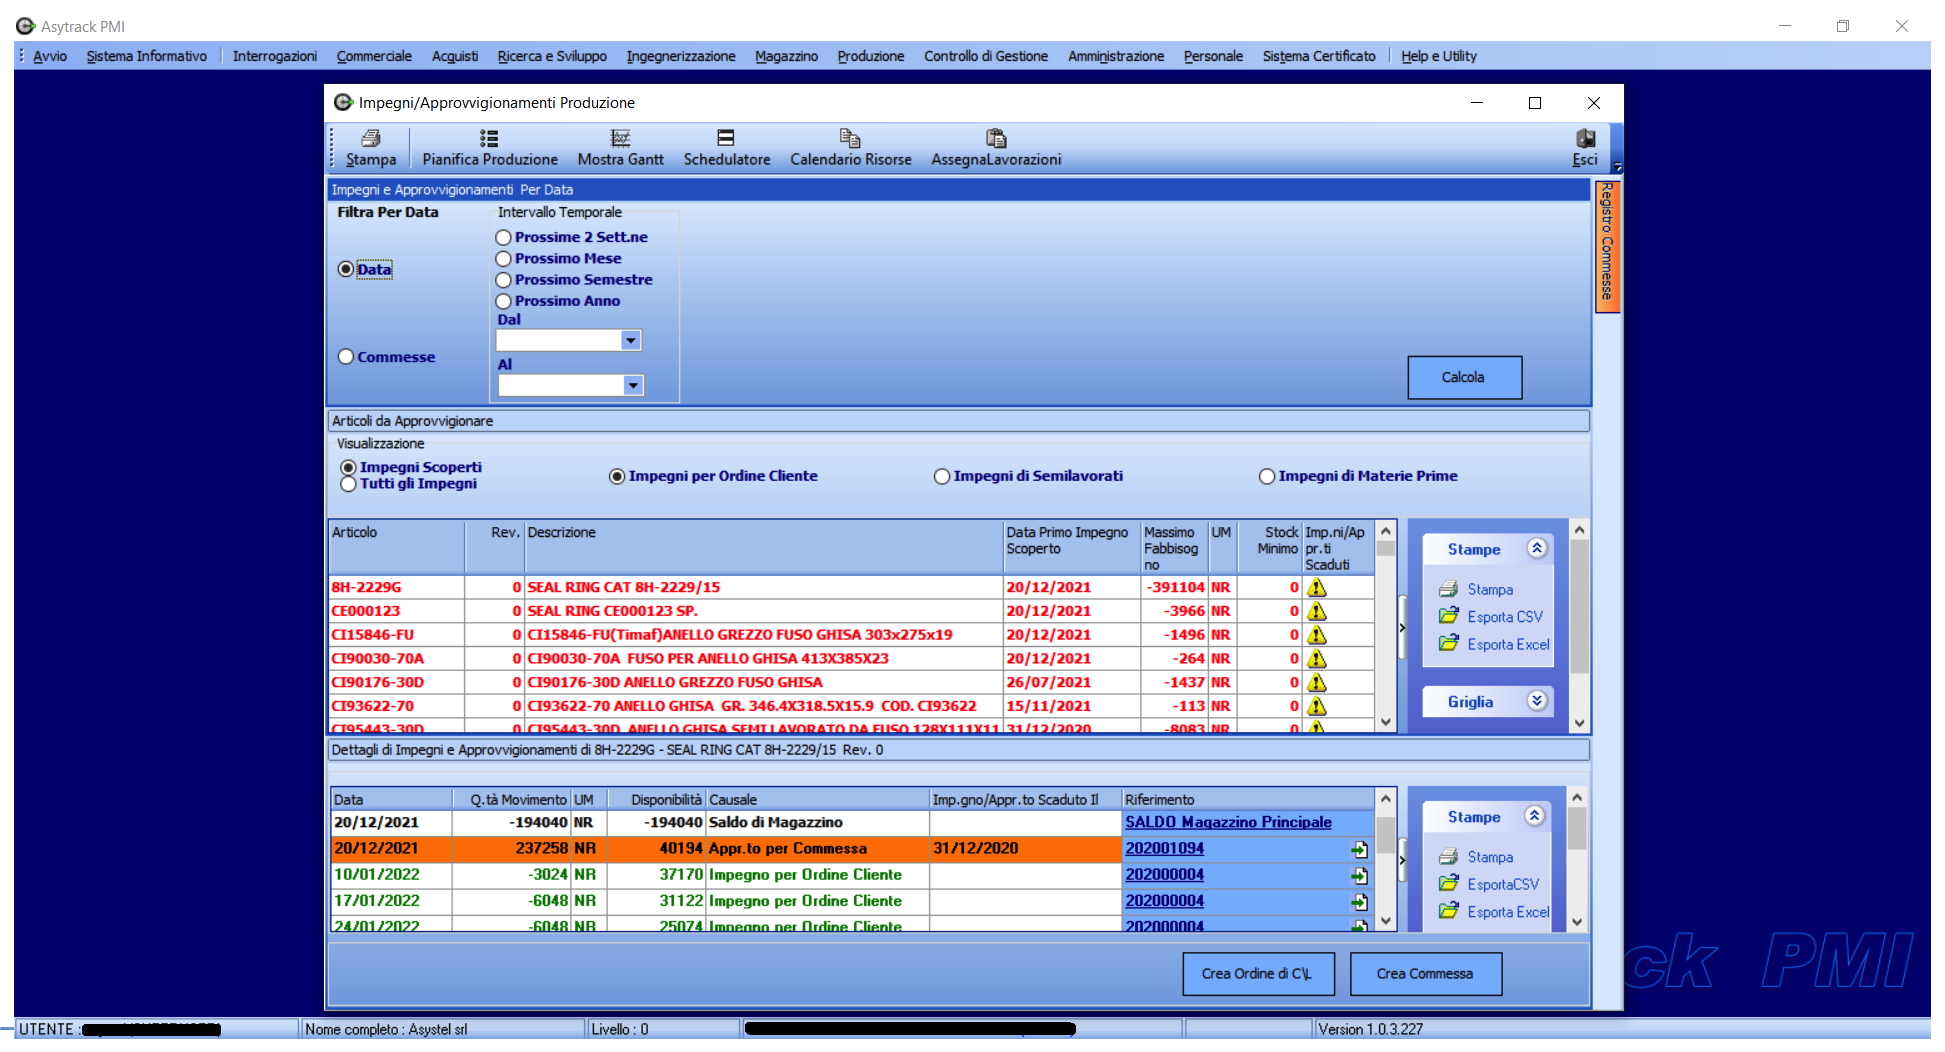The image size is (1945, 1052).
Task: Open reference link 202001094
Action: pyautogui.click(x=1164, y=848)
